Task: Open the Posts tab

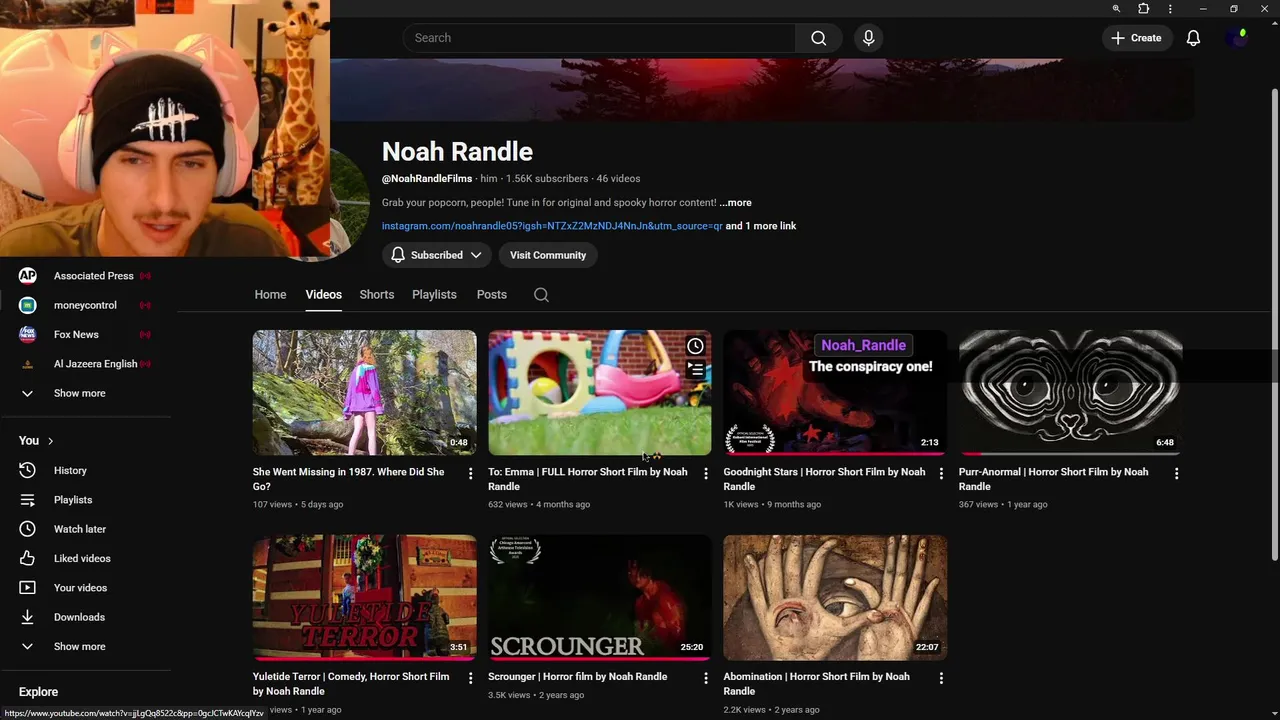Action: point(491,295)
